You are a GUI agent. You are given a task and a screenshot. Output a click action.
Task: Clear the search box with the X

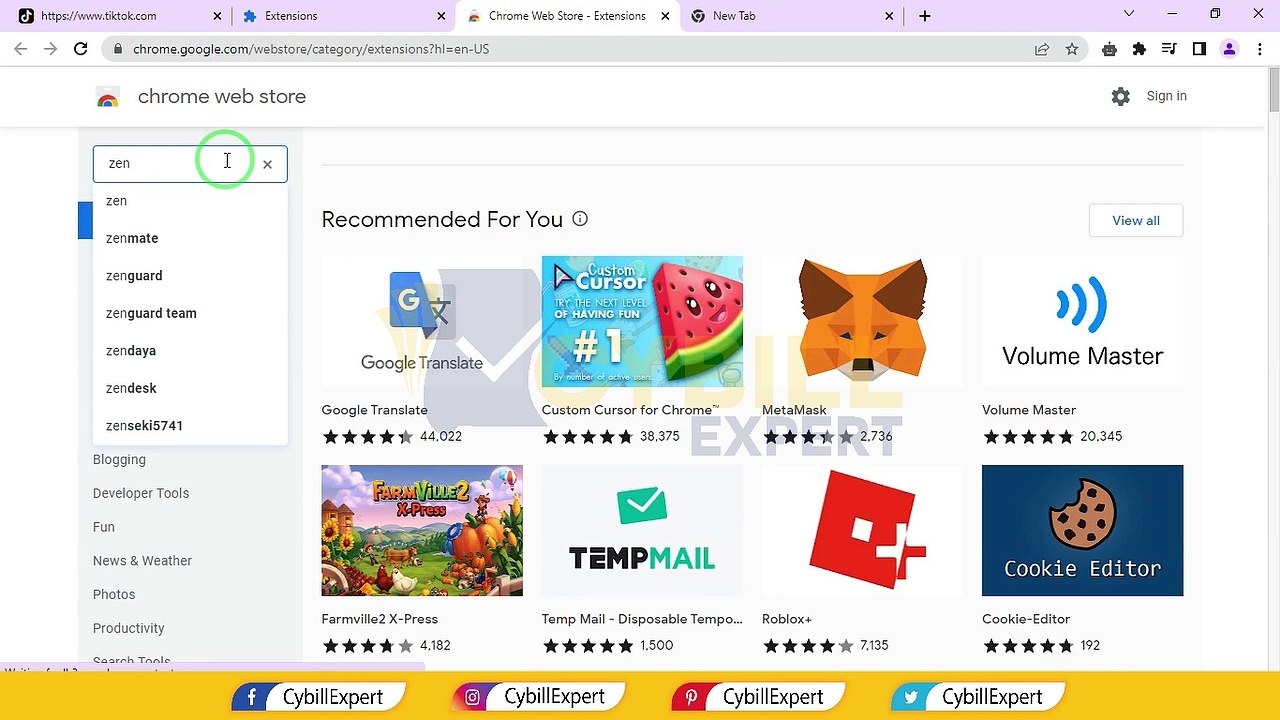click(x=267, y=164)
